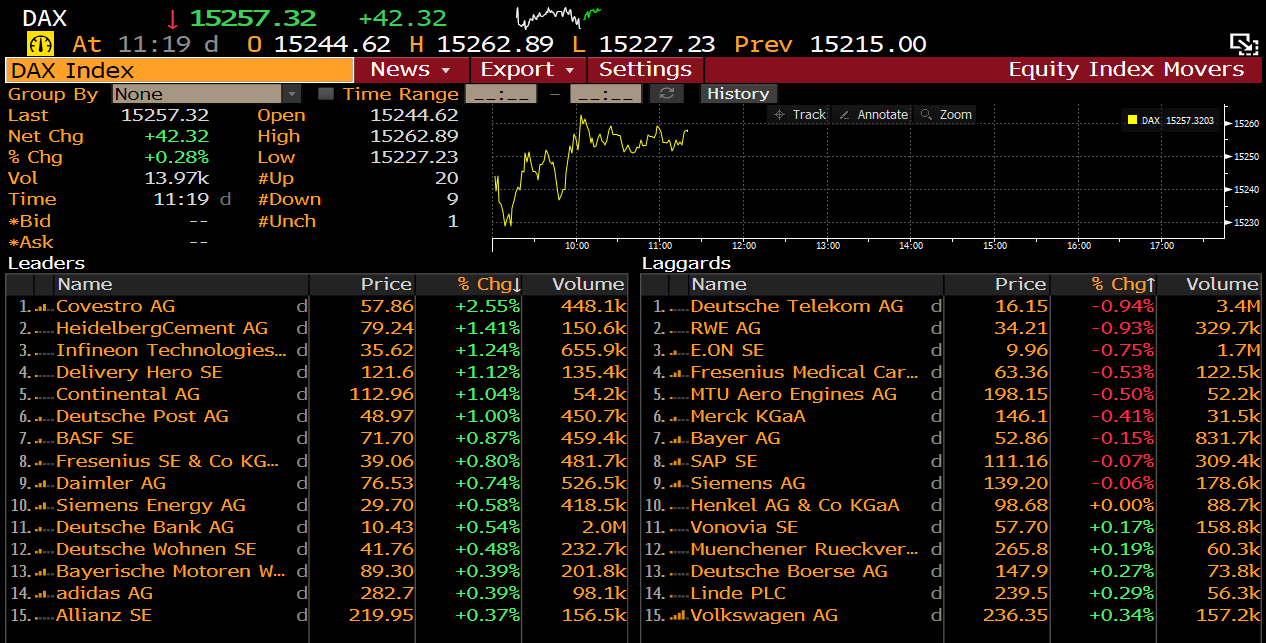1266x643 pixels.
Task: Open mini chart icon for Covestro AG
Action: tap(44, 307)
